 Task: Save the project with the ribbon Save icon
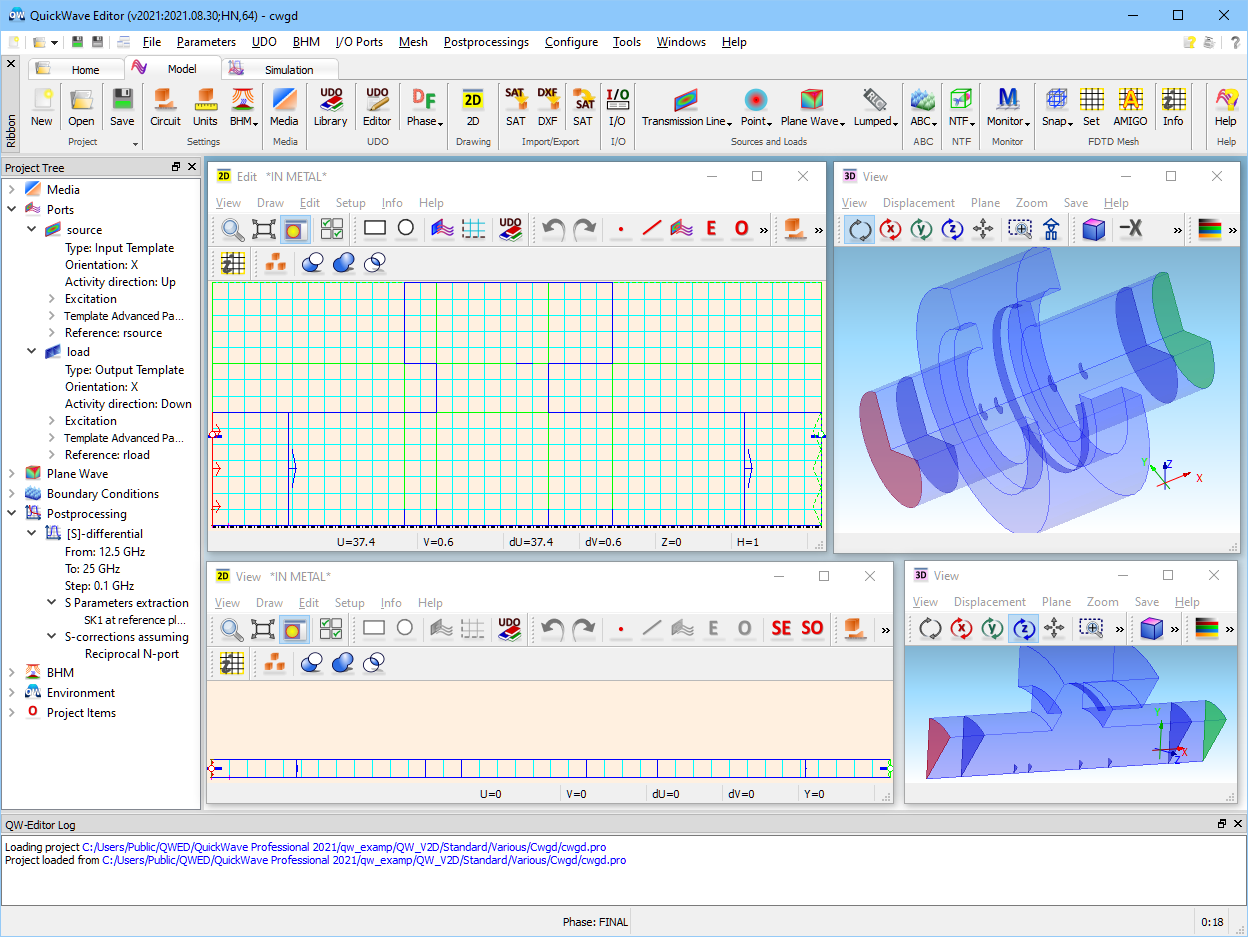[122, 107]
